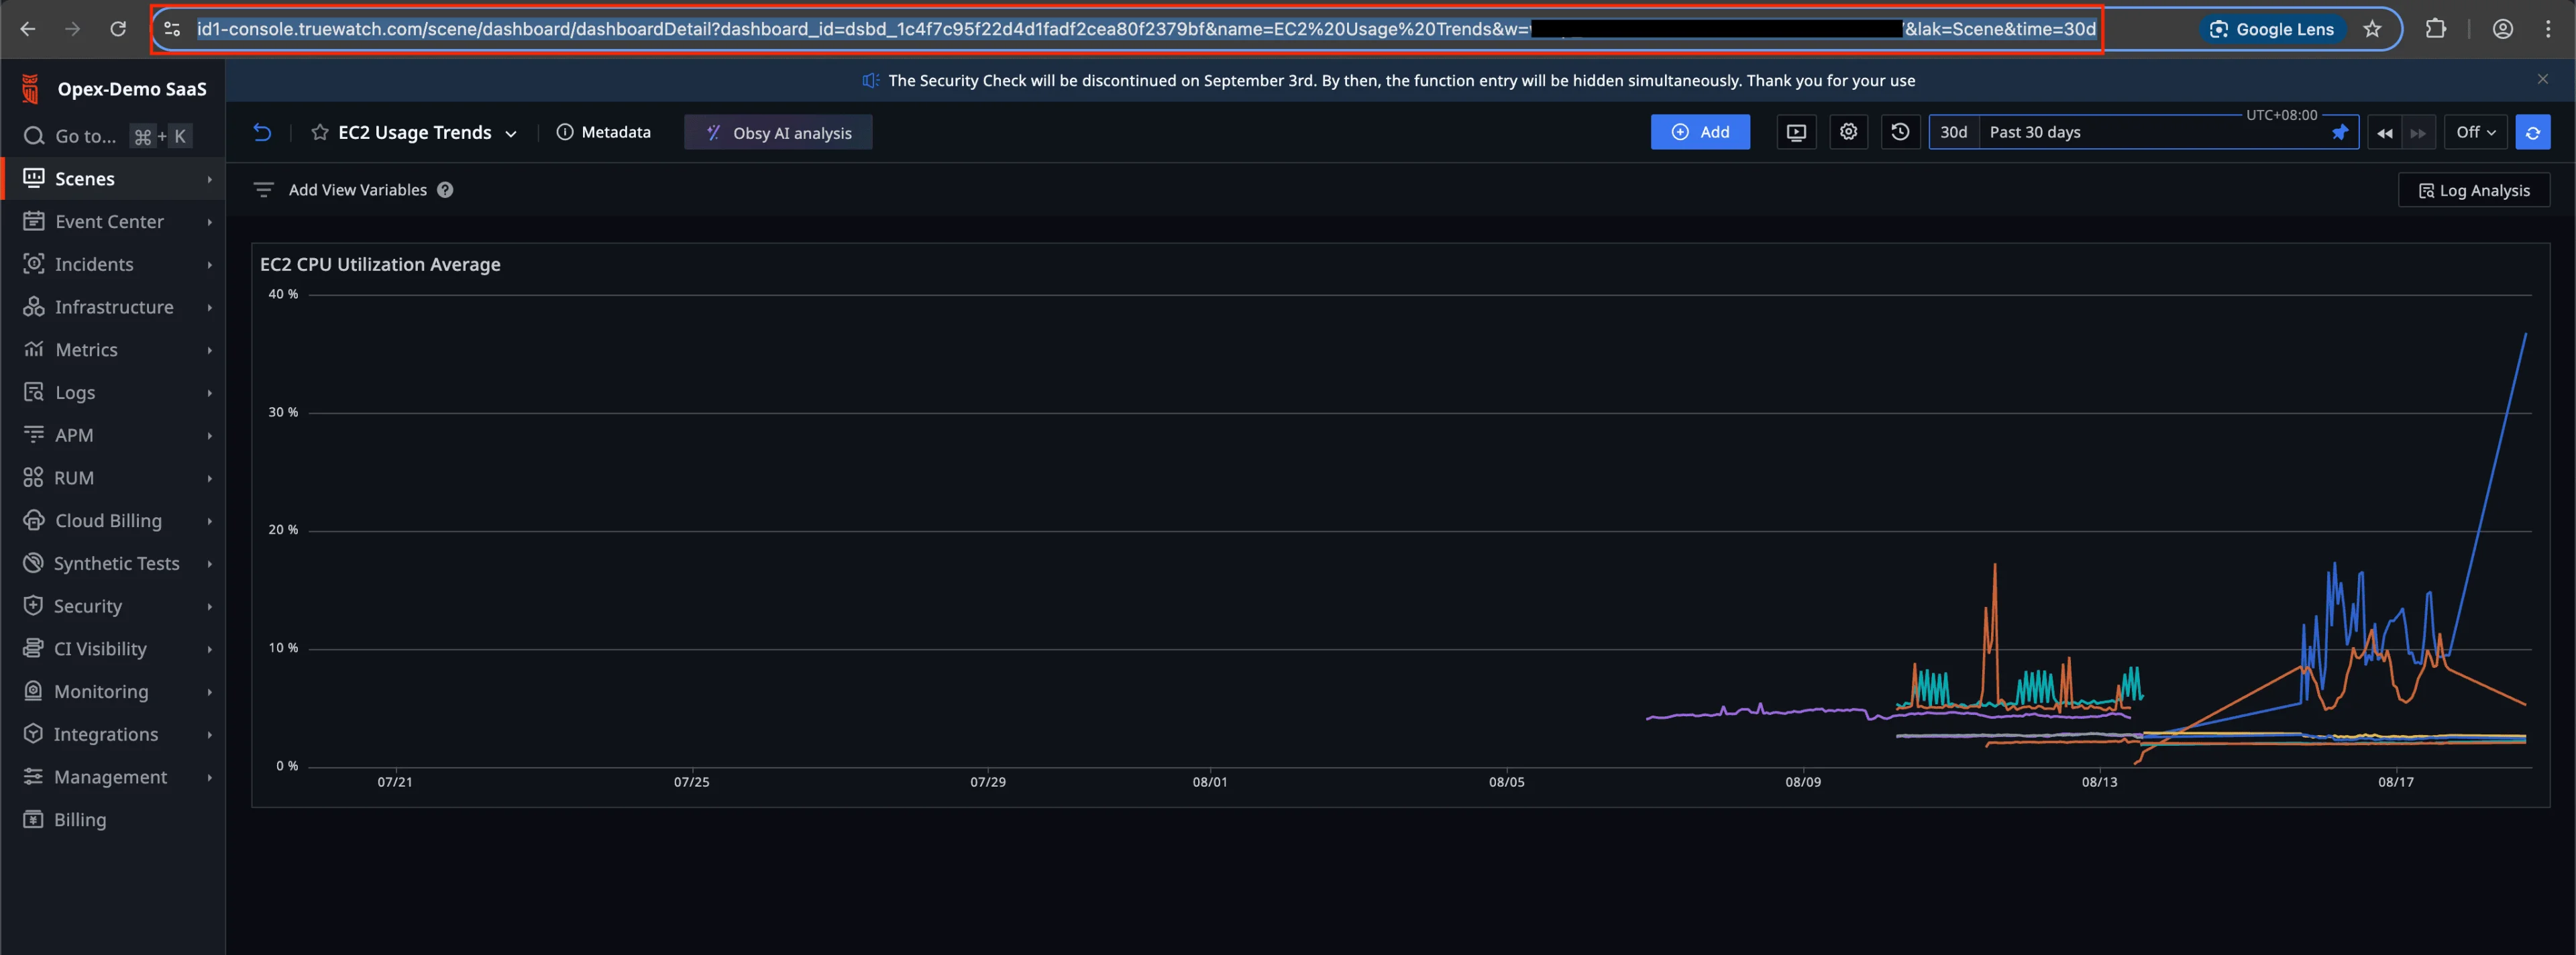Click the blue refresh button
Screen dimensions: 2576x955
tap(2532, 132)
